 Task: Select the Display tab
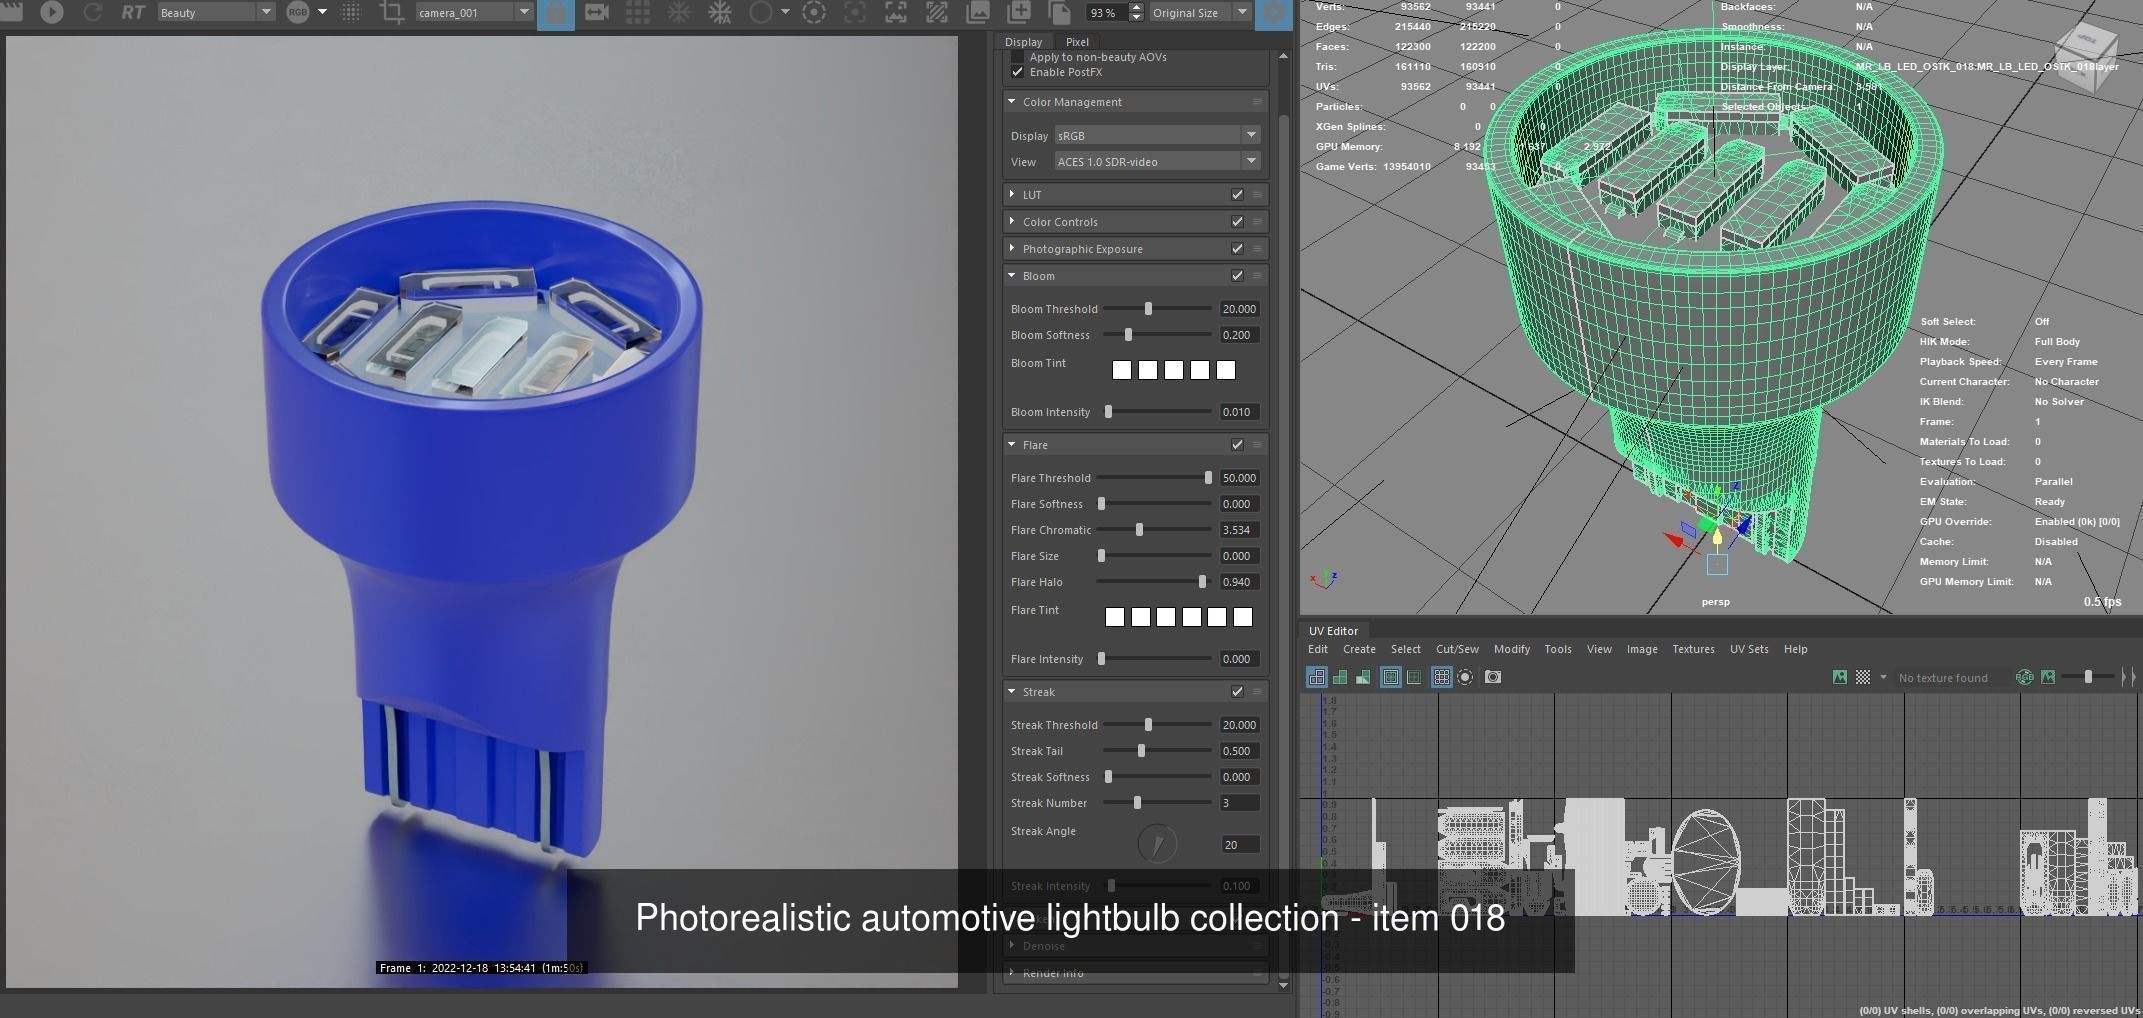point(1023,42)
